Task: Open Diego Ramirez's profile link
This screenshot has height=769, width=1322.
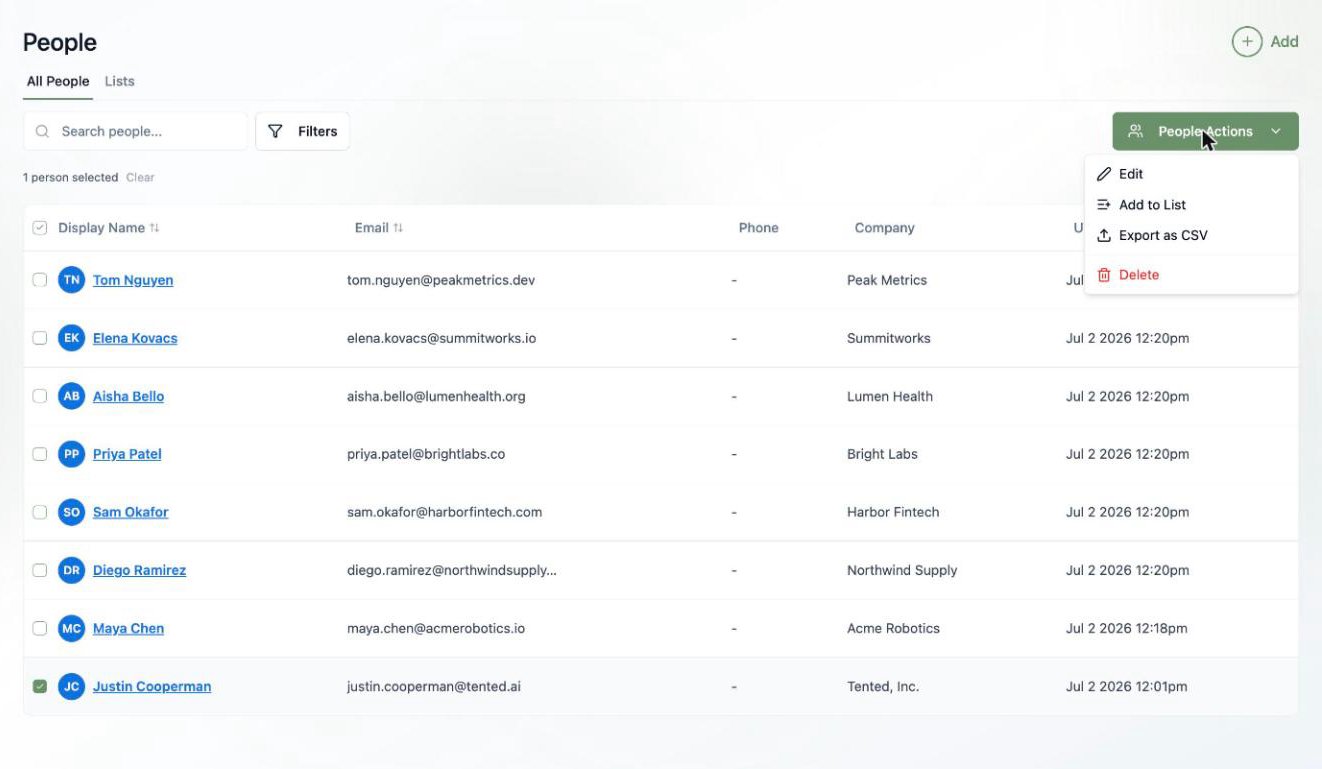Action: (x=139, y=570)
